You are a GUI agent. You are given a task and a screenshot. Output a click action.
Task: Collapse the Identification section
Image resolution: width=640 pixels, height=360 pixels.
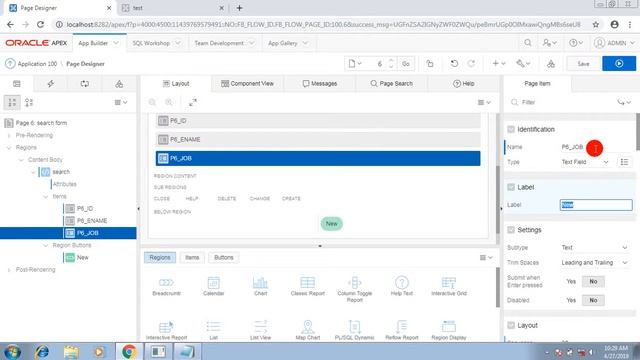(511, 129)
